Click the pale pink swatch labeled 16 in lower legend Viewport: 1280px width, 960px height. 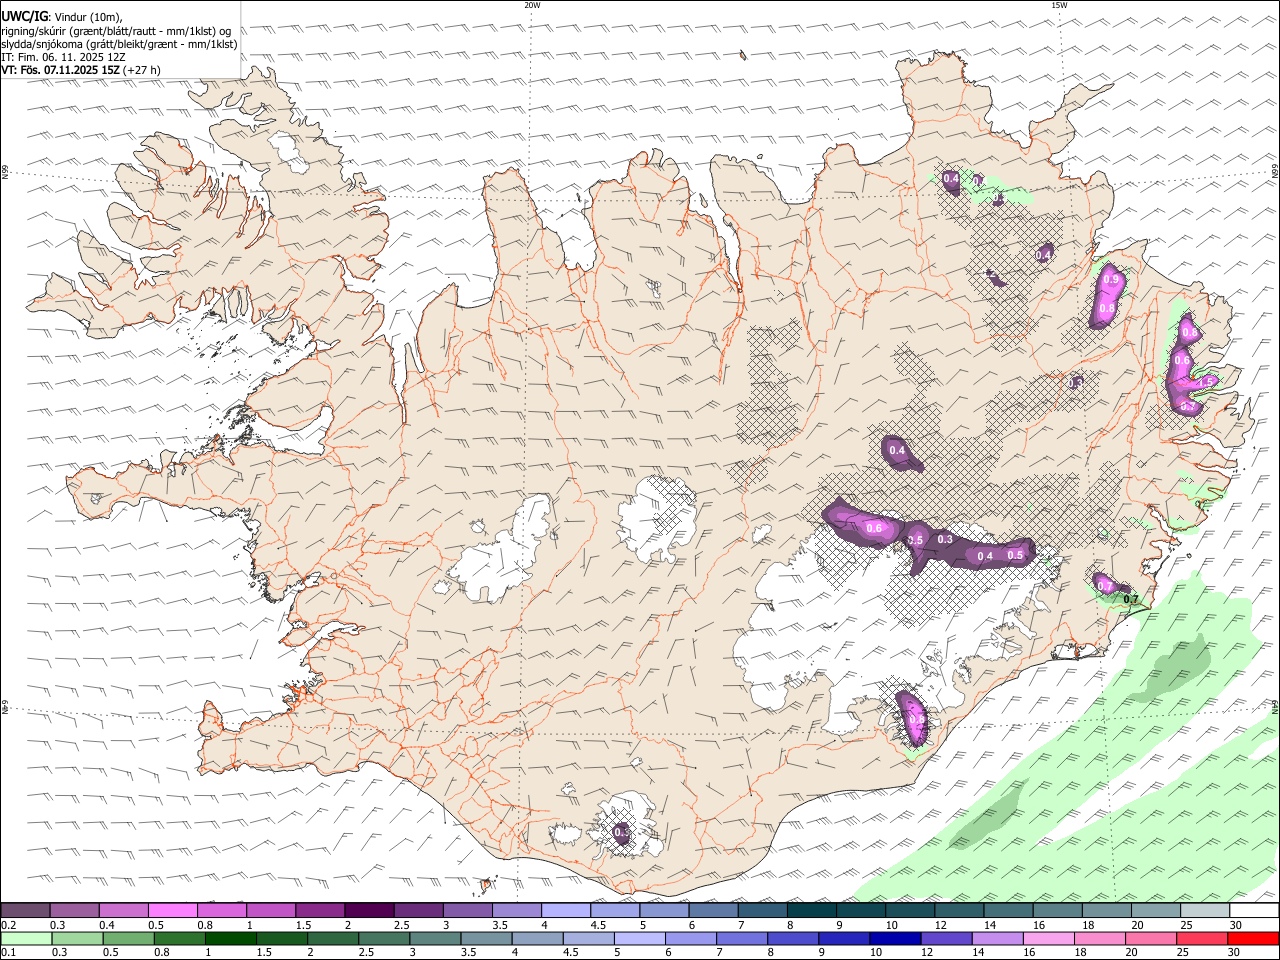point(1048,938)
